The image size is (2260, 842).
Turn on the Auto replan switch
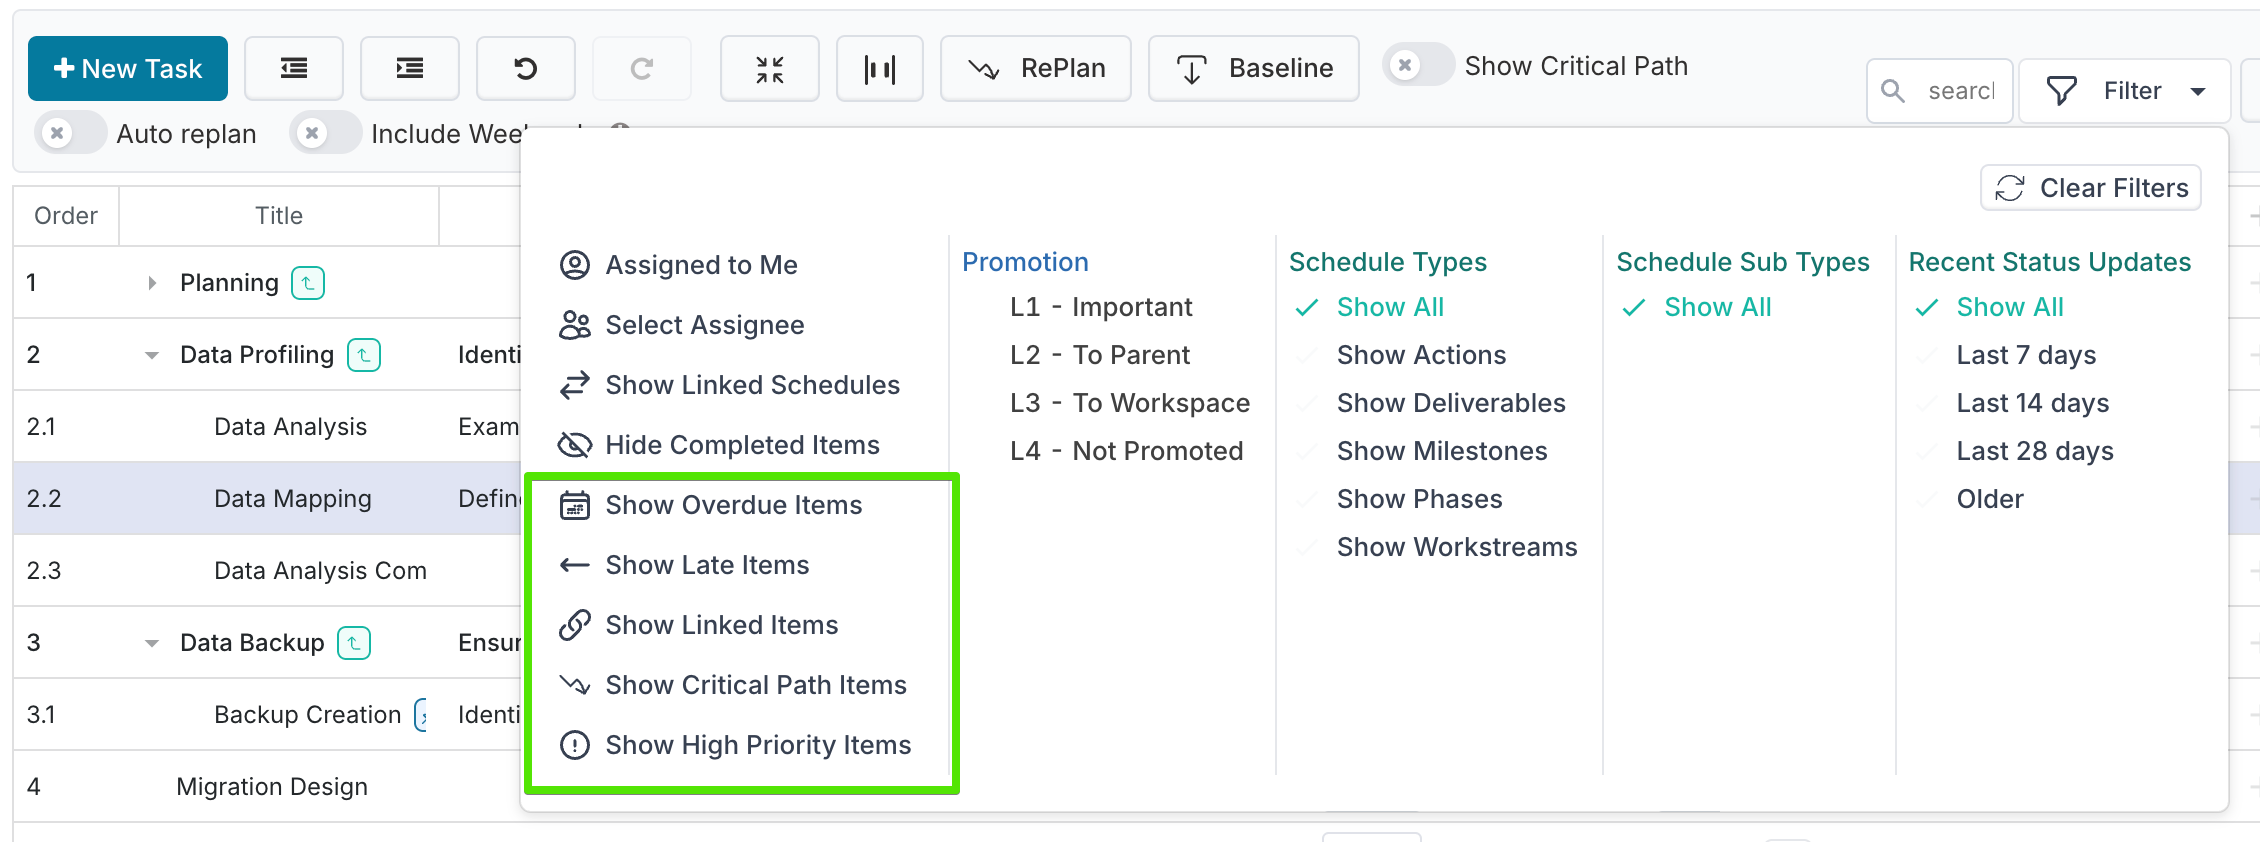click(71, 133)
